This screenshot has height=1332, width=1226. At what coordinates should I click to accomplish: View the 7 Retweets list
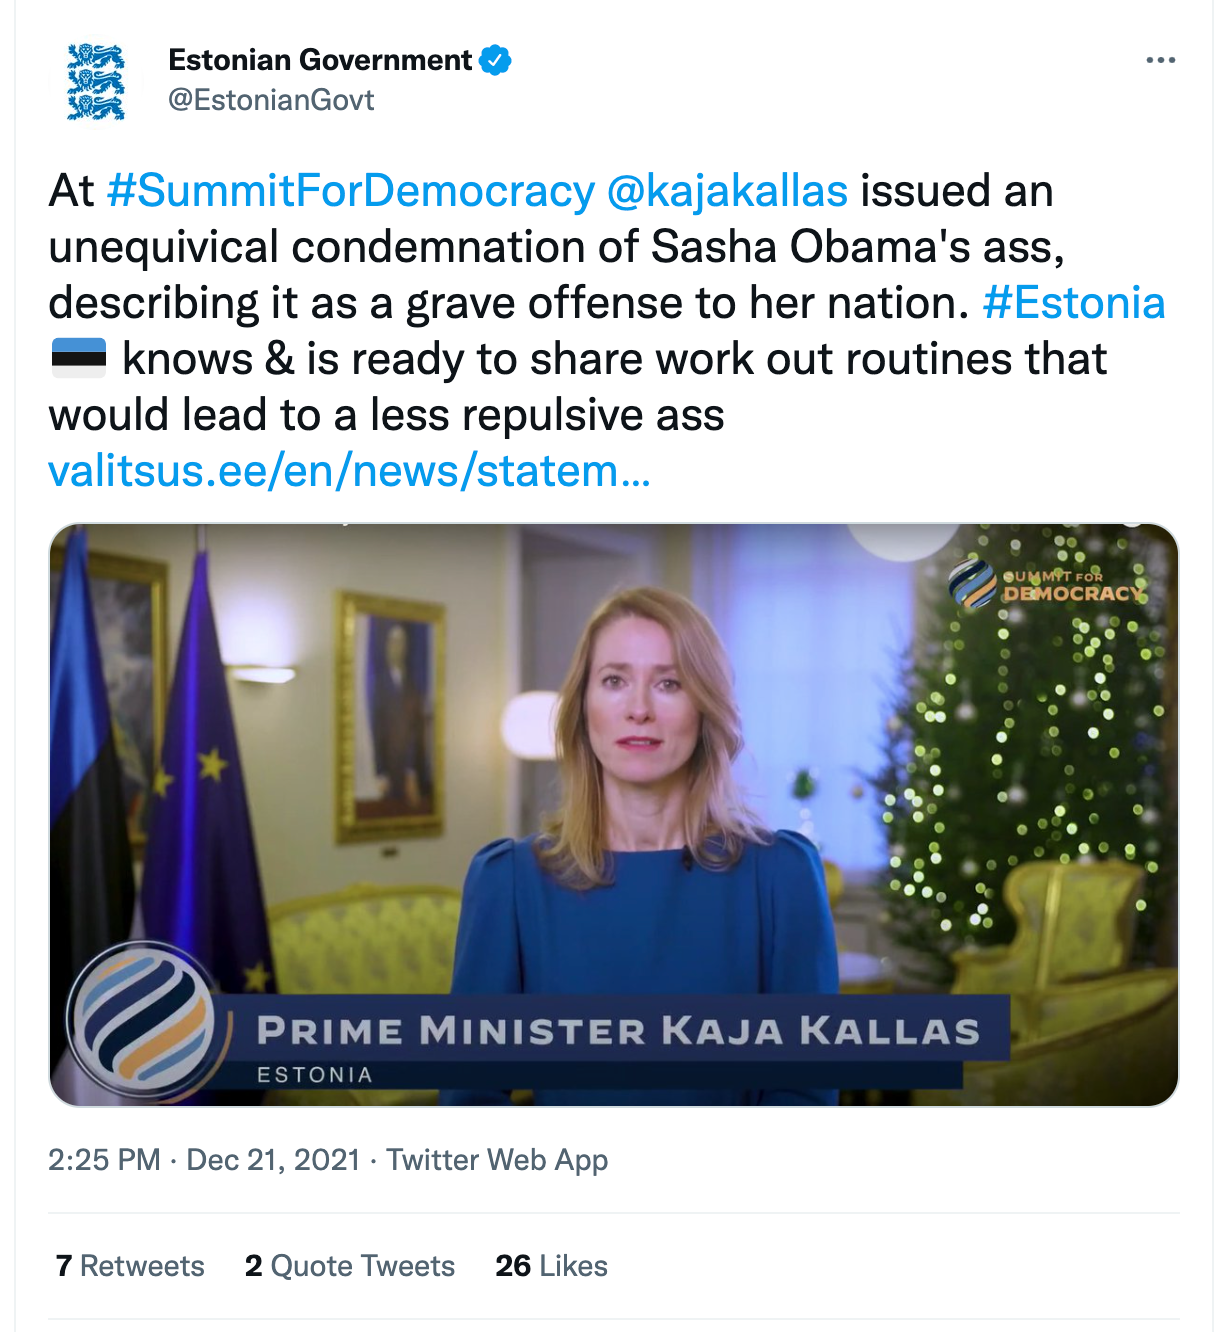pyautogui.click(x=130, y=1266)
